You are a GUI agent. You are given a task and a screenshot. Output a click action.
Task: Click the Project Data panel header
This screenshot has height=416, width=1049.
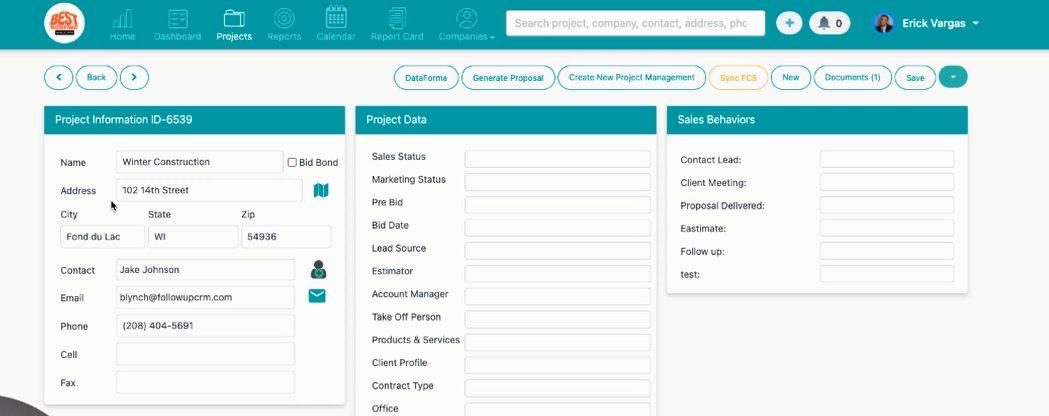click(x=506, y=120)
